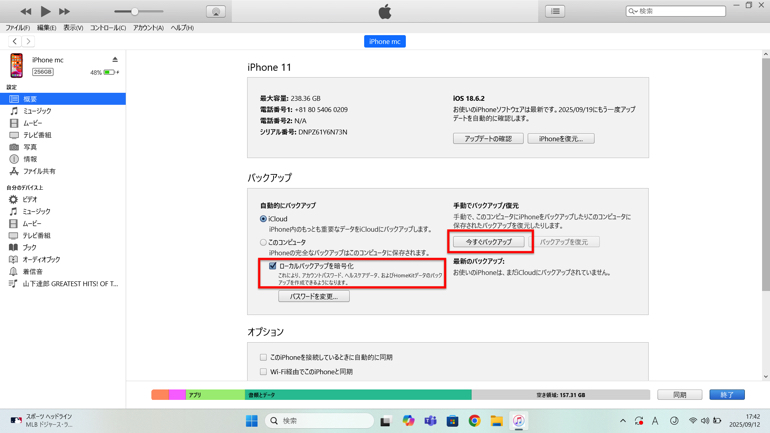Go back with the left arrow navigation button

pos(14,42)
